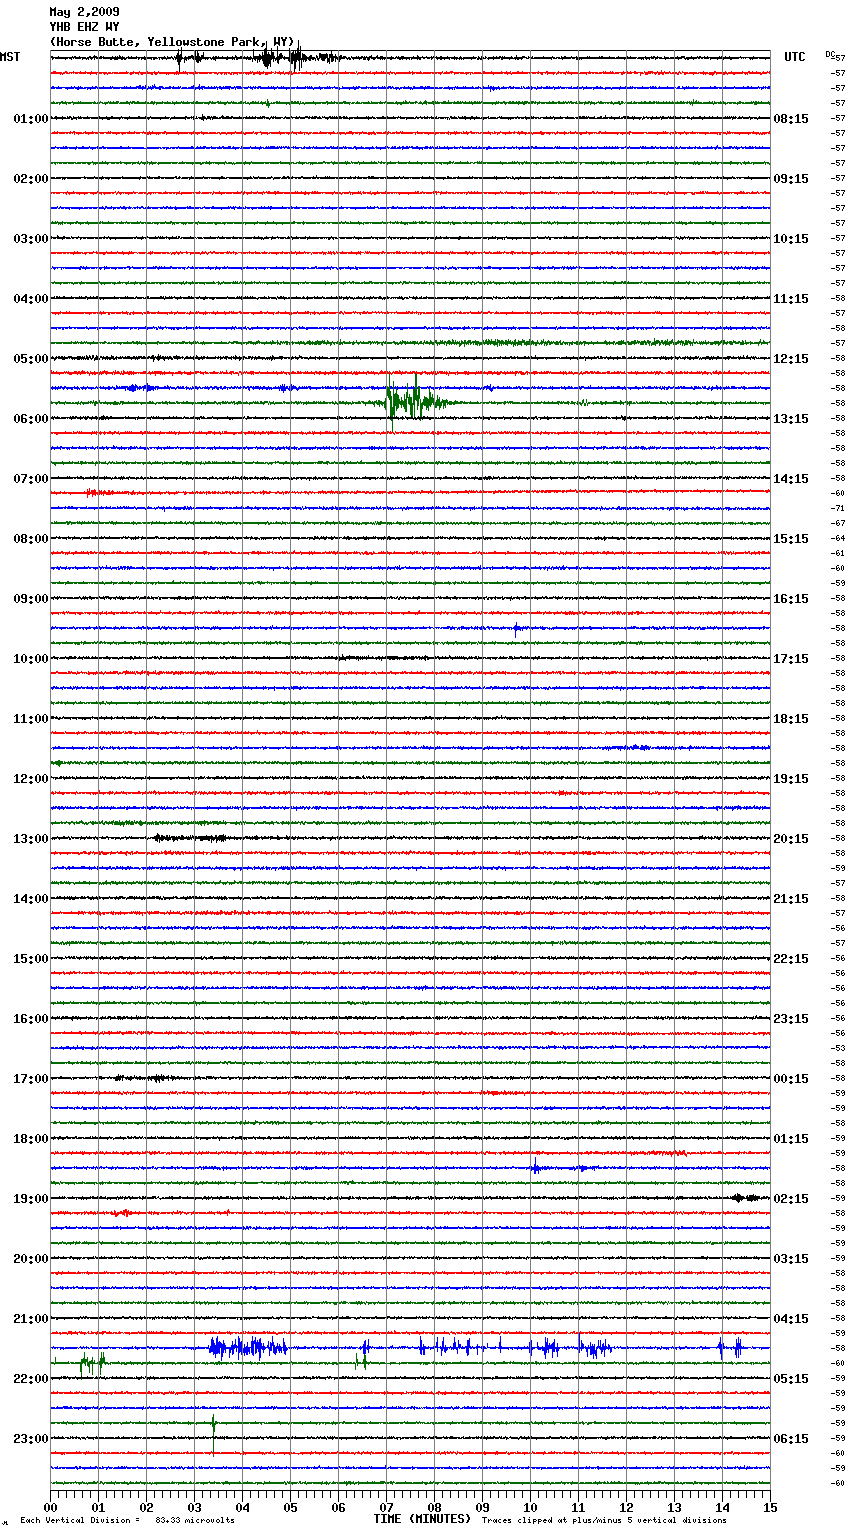Screen dimensions: 850x1534
Task: Select the MST hour label '06:00'
Action: click(31, 418)
